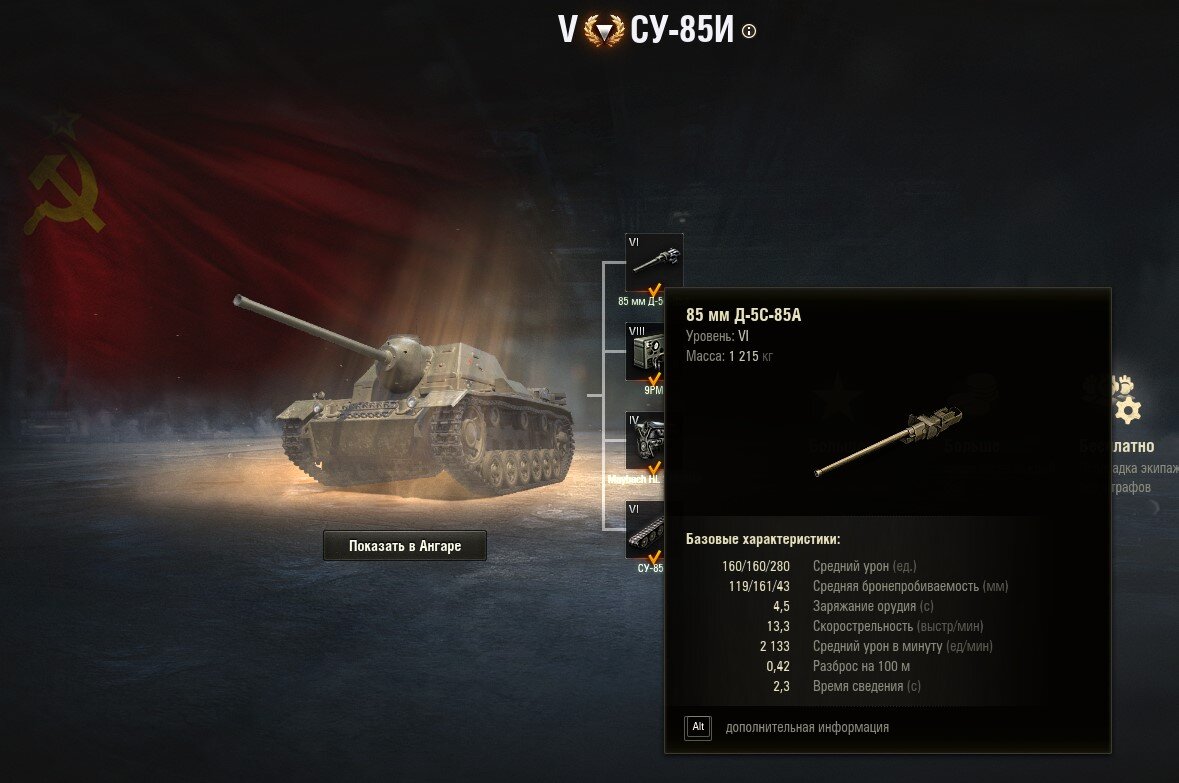Open the info icon beside СУ-85И title

click(749, 31)
